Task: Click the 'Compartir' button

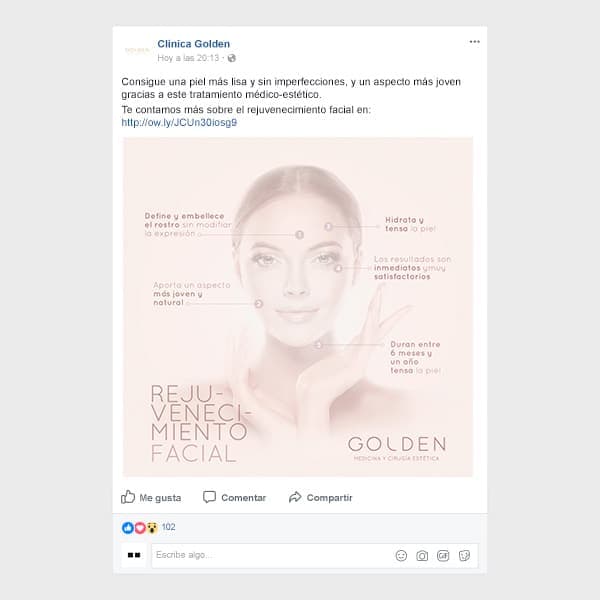Action: pos(320,497)
